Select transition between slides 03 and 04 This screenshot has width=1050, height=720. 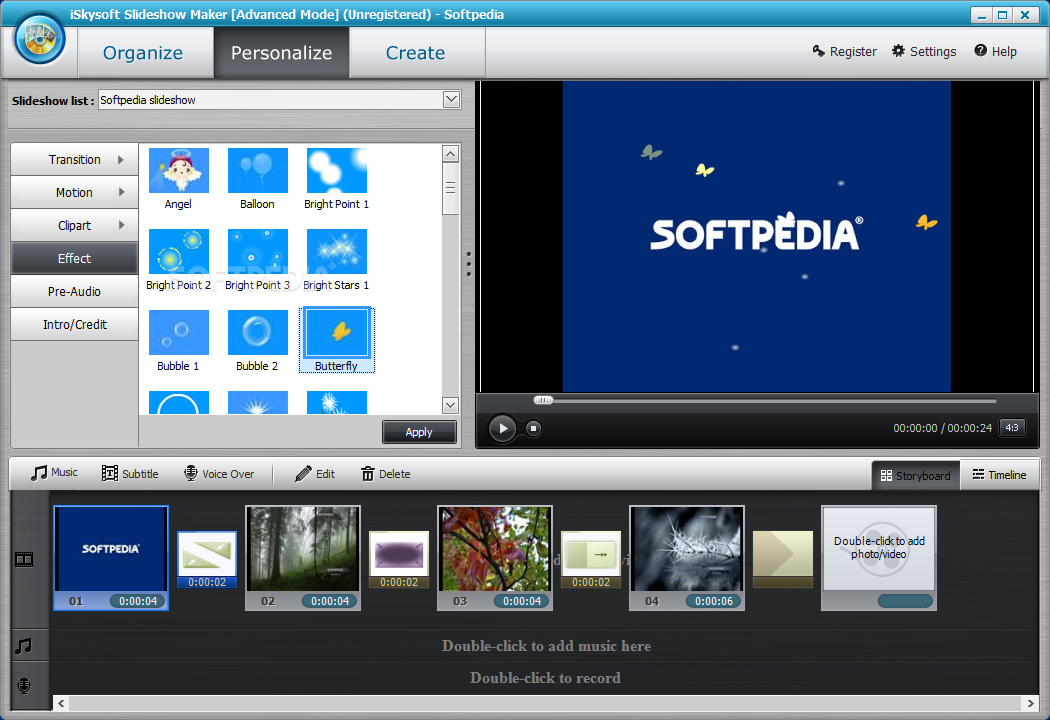click(x=591, y=559)
